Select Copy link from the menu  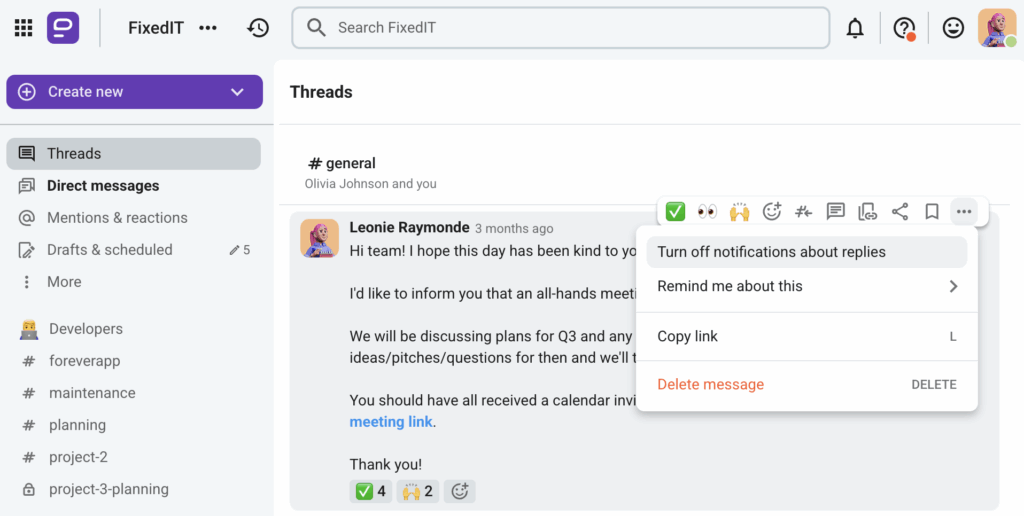click(x=807, y=336)
